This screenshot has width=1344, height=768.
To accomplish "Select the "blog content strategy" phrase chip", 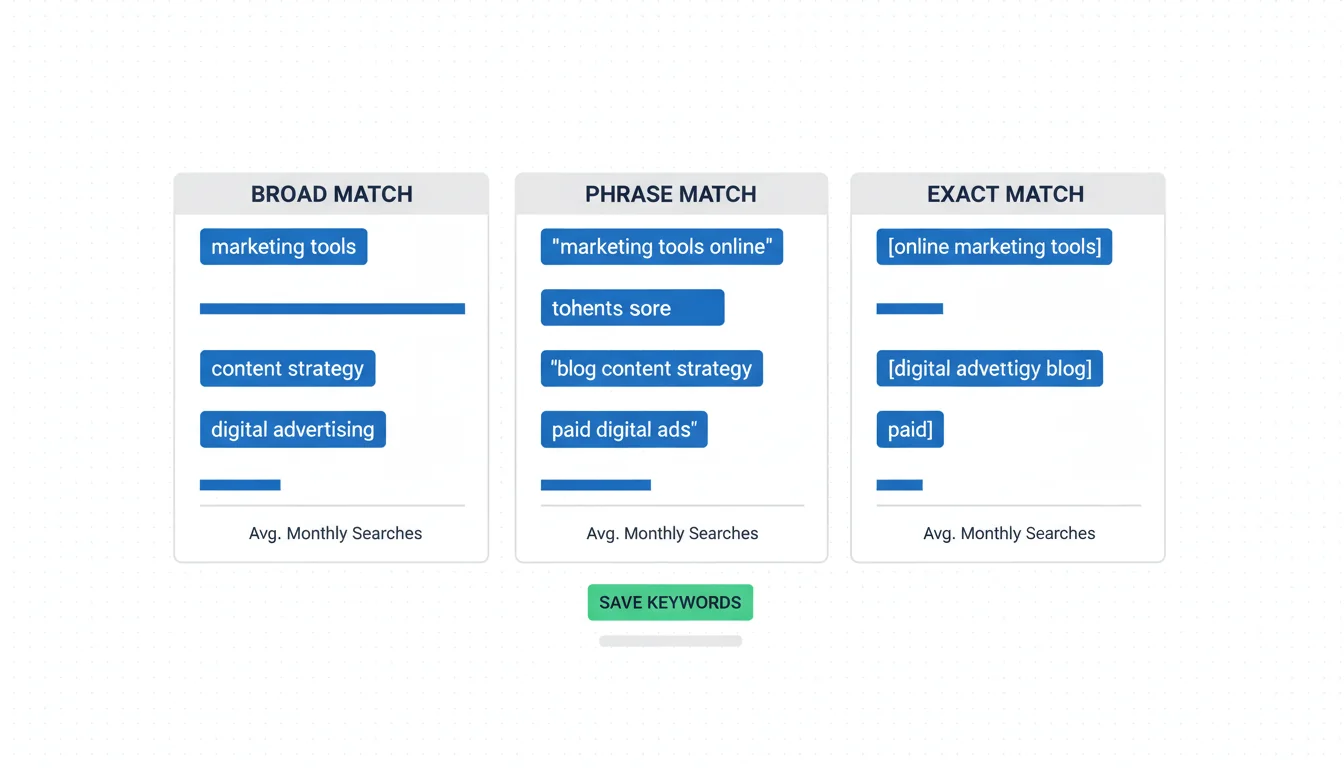I will tap(651, 369).
